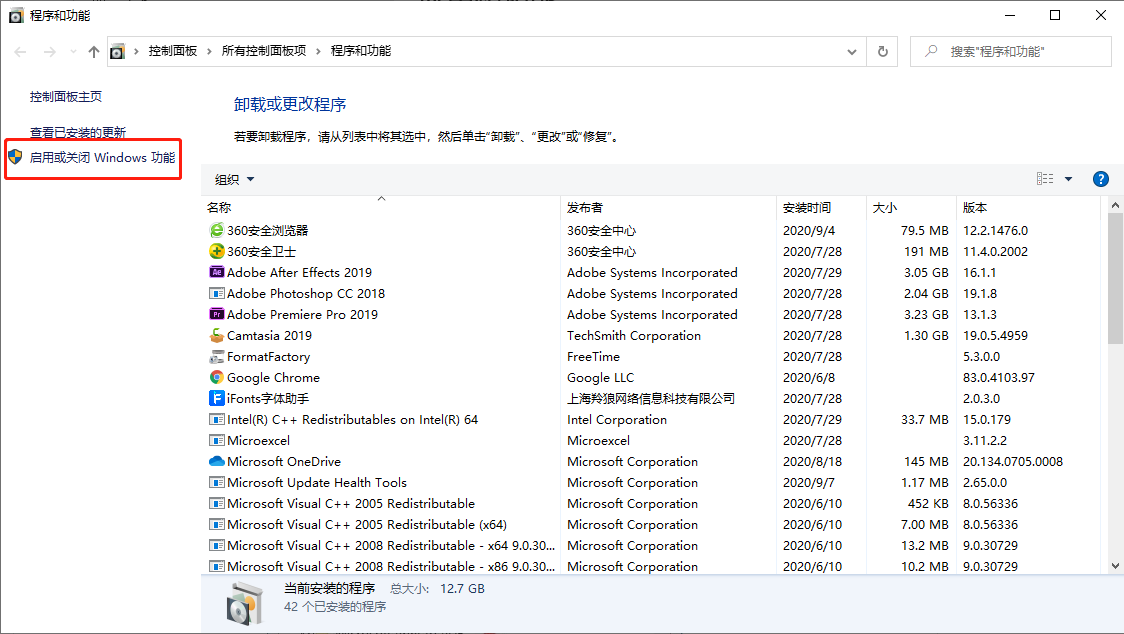Open the 组织 dropdown menu

[235, 180]
